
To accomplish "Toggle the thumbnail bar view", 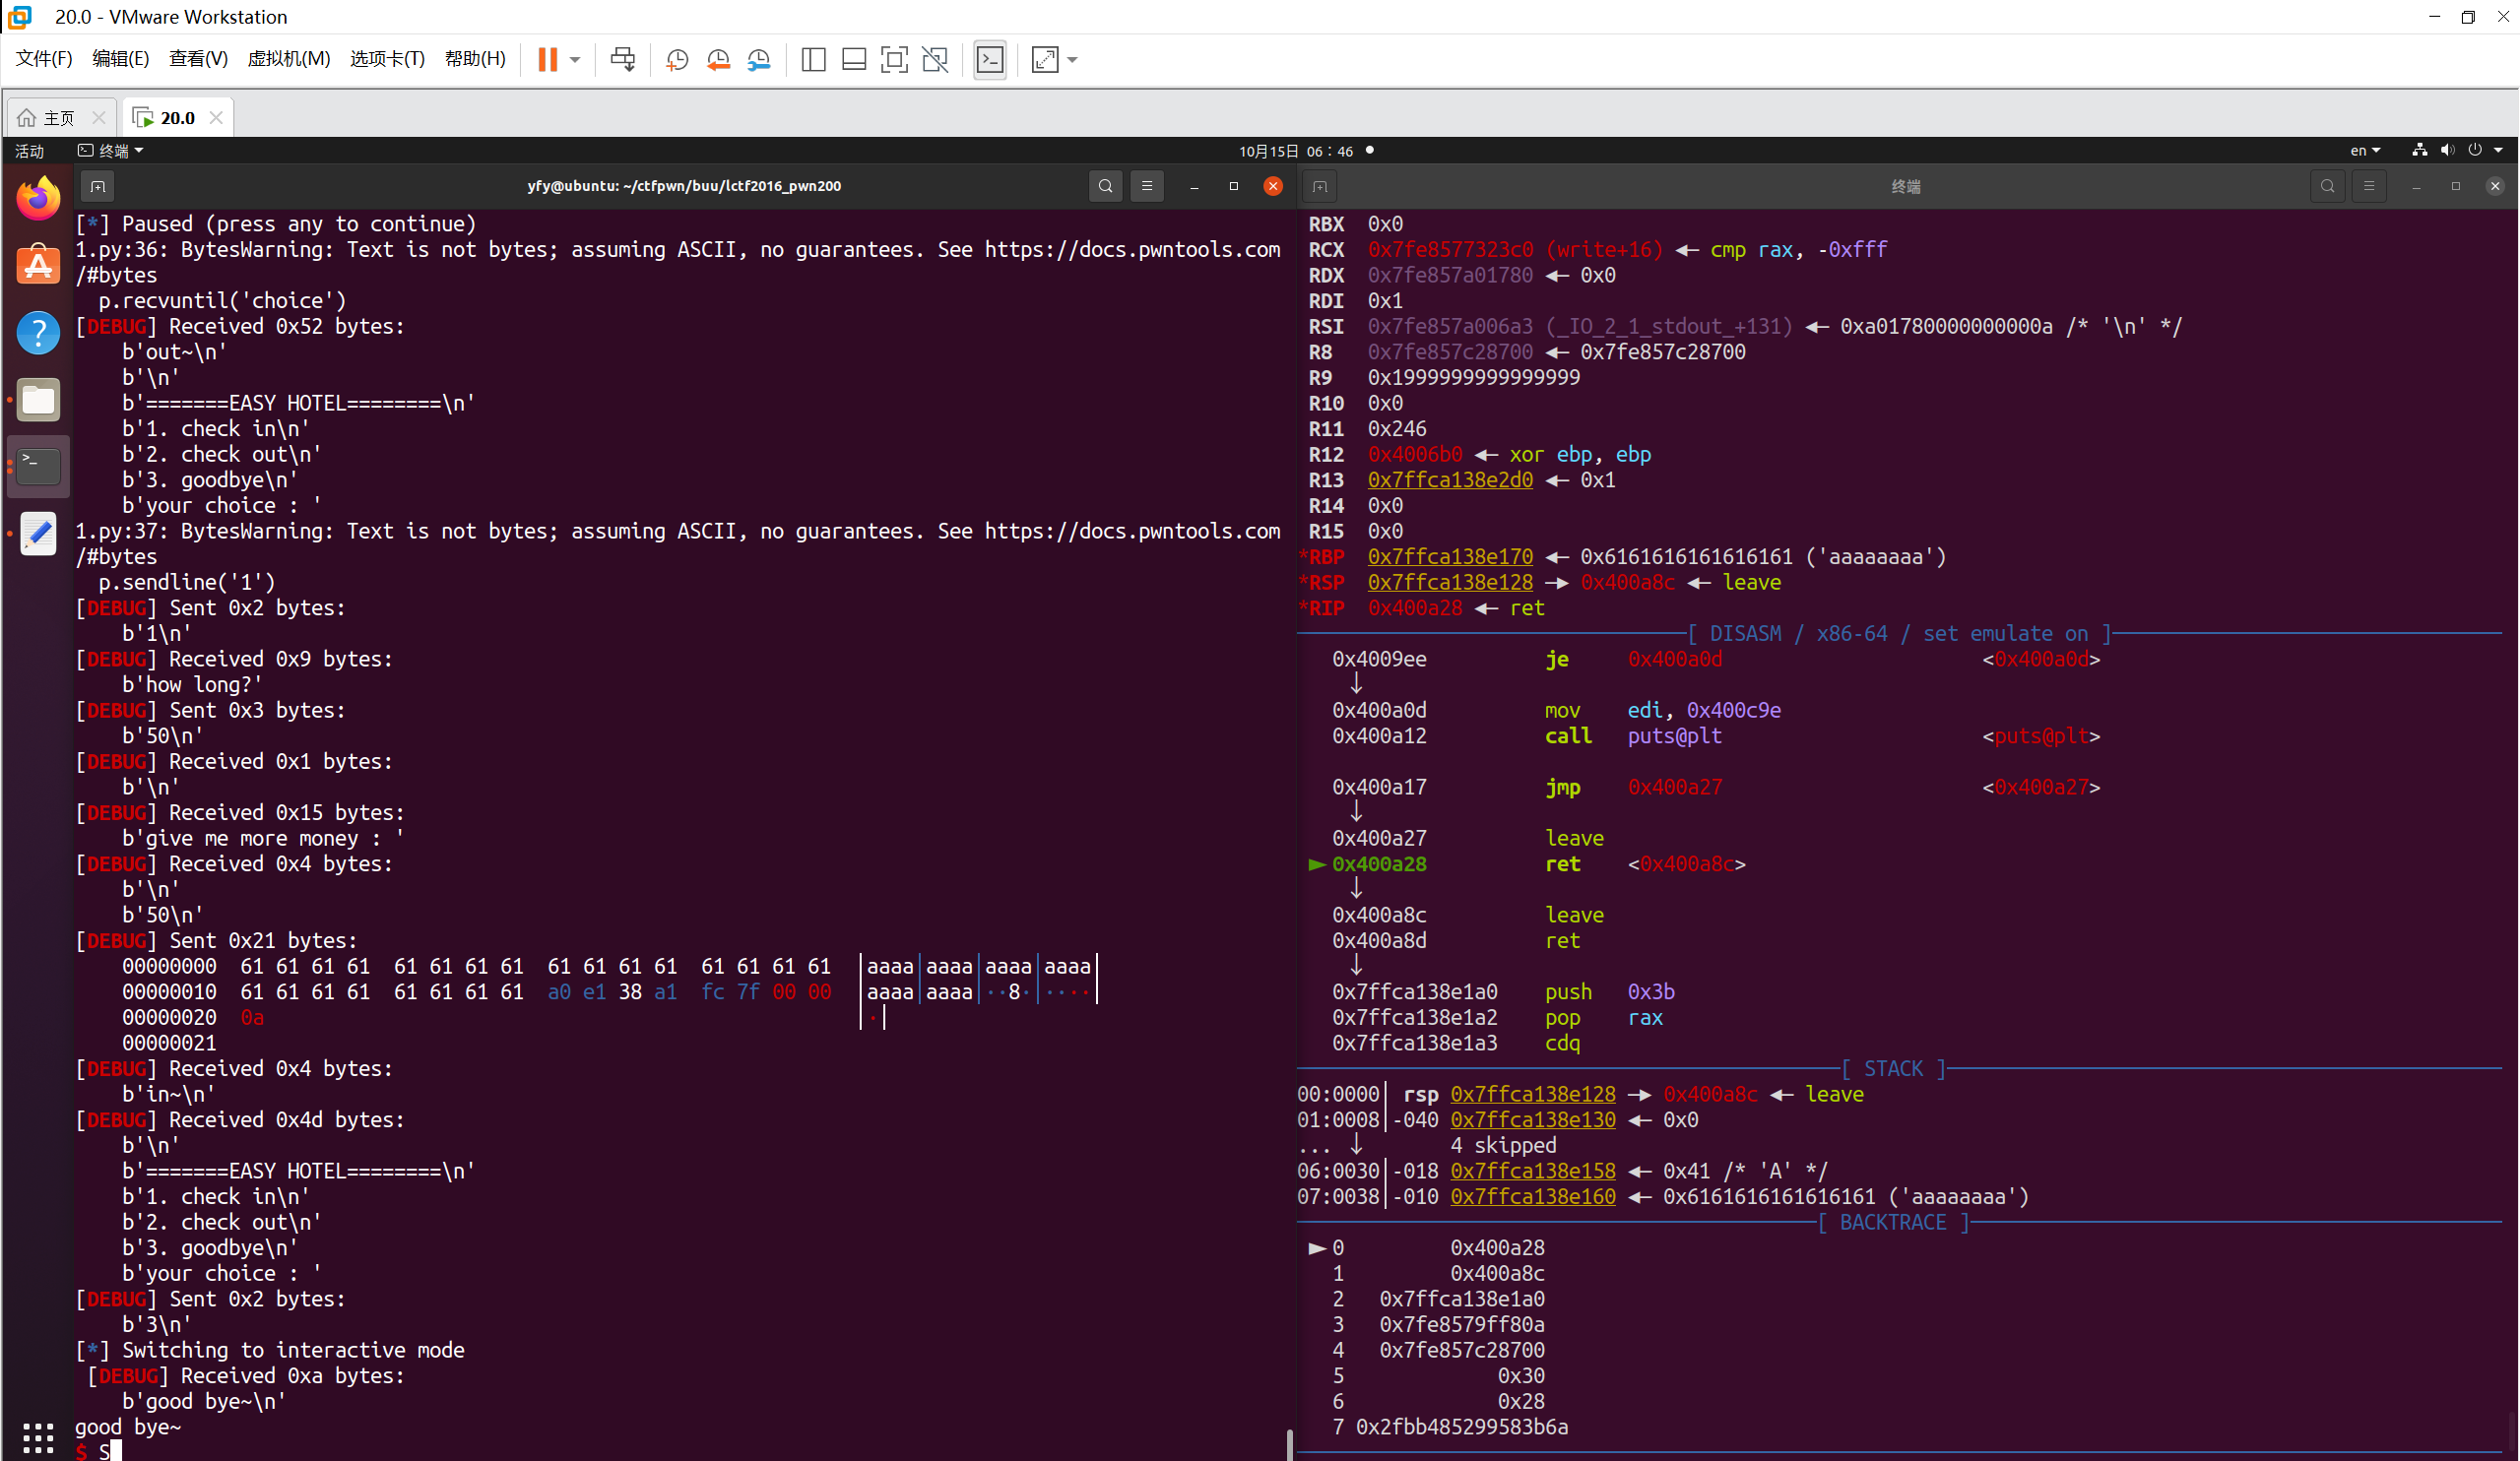I will click(853, 60).
